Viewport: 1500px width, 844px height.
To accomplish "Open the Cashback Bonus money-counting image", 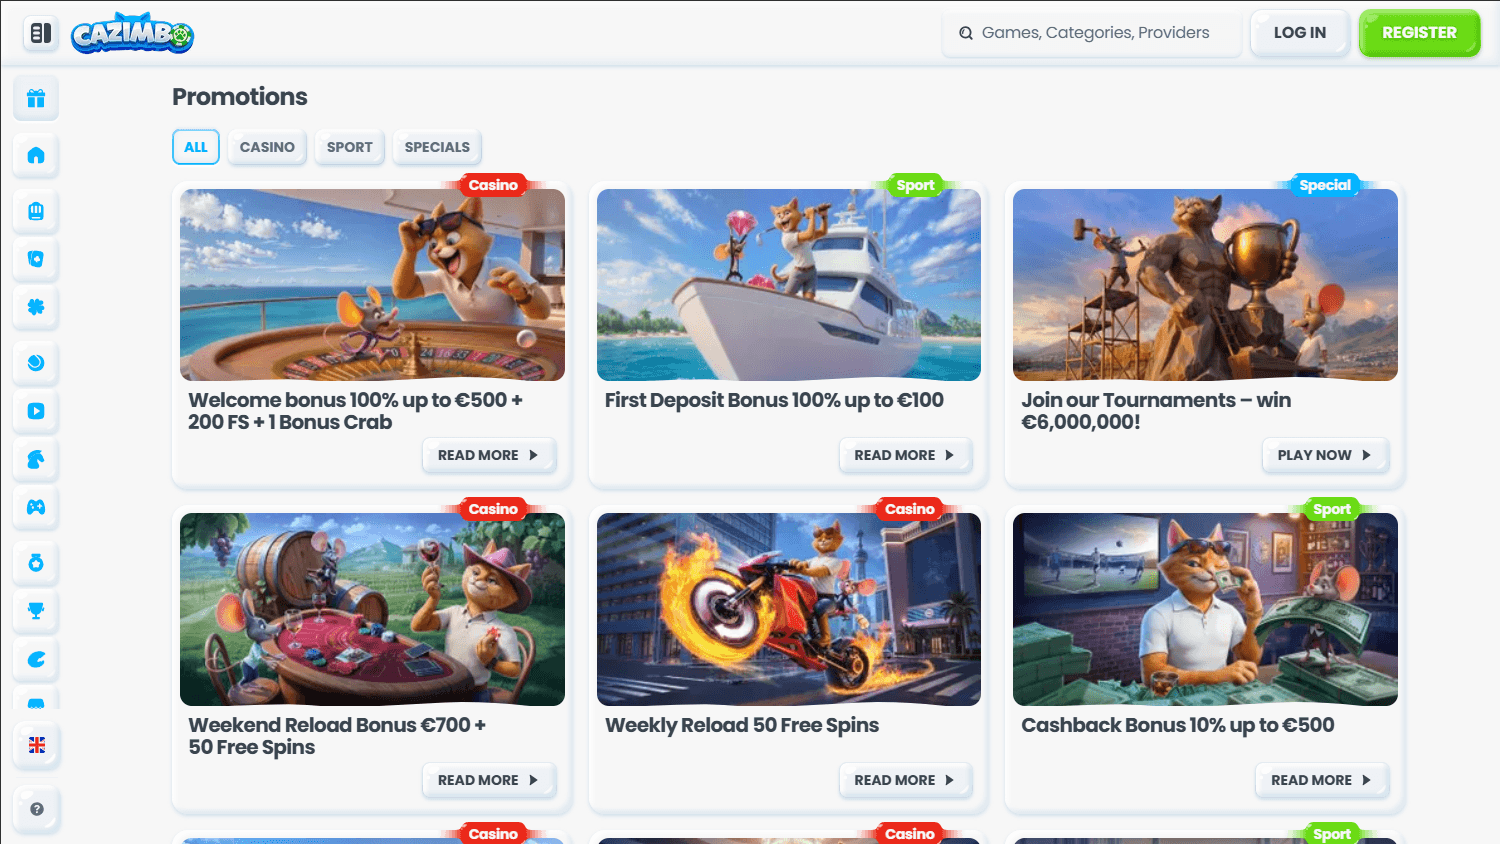I will pos(1205,609).
